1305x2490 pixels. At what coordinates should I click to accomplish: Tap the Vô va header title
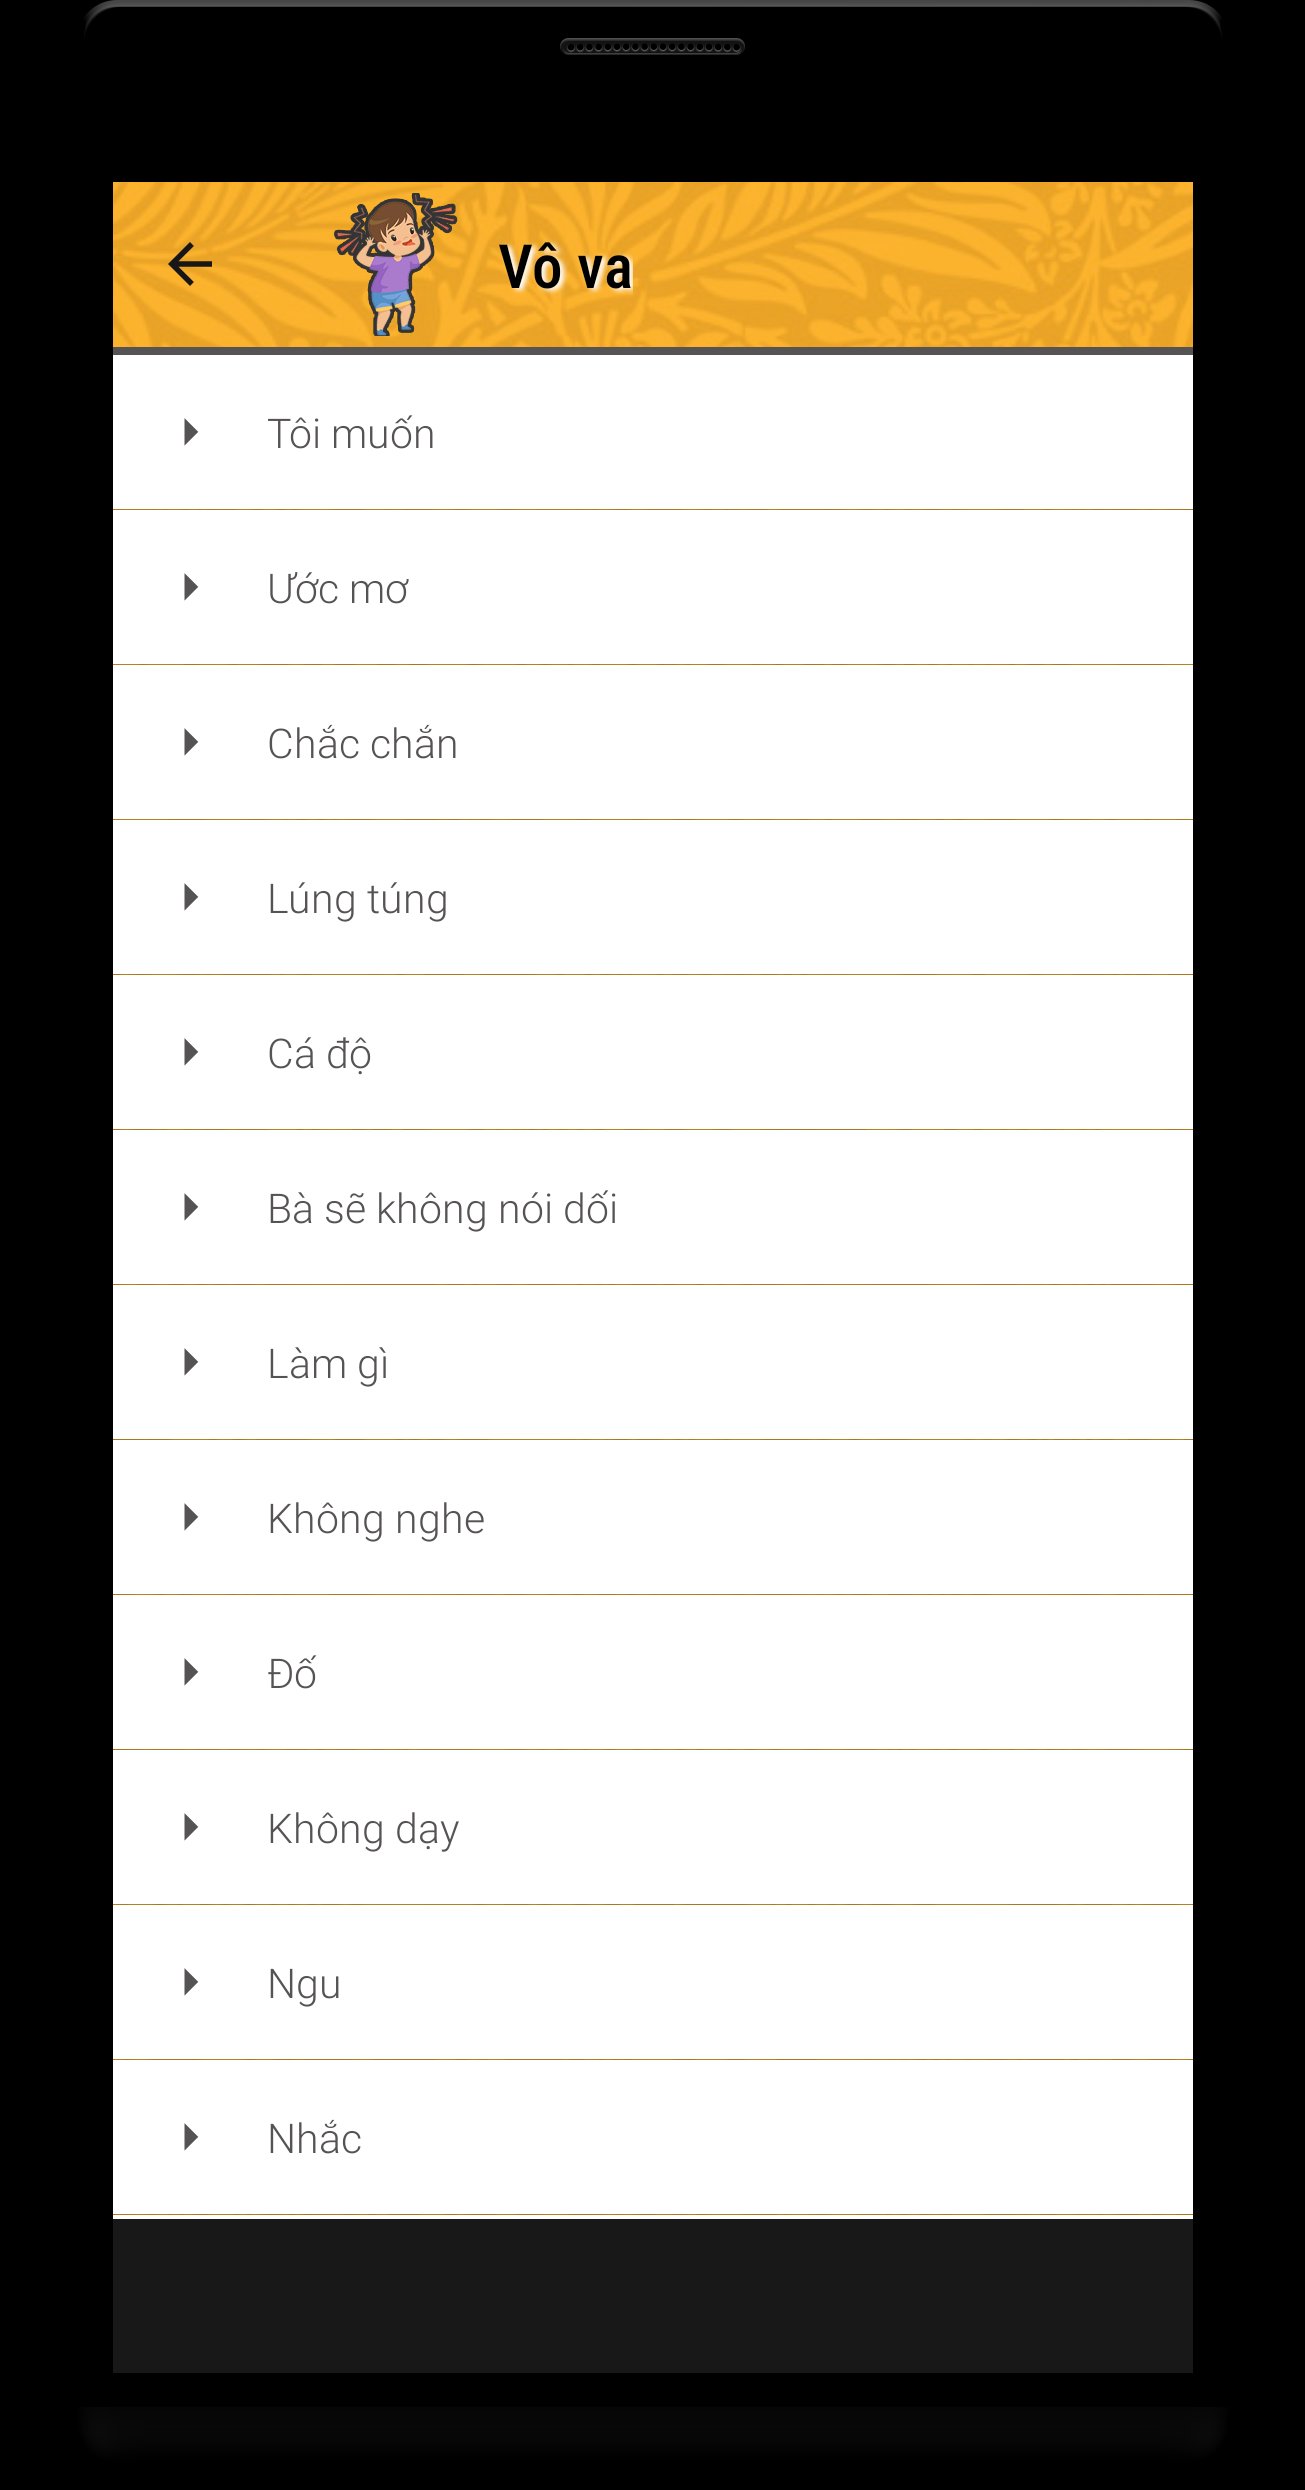click(x=566, y=268)
